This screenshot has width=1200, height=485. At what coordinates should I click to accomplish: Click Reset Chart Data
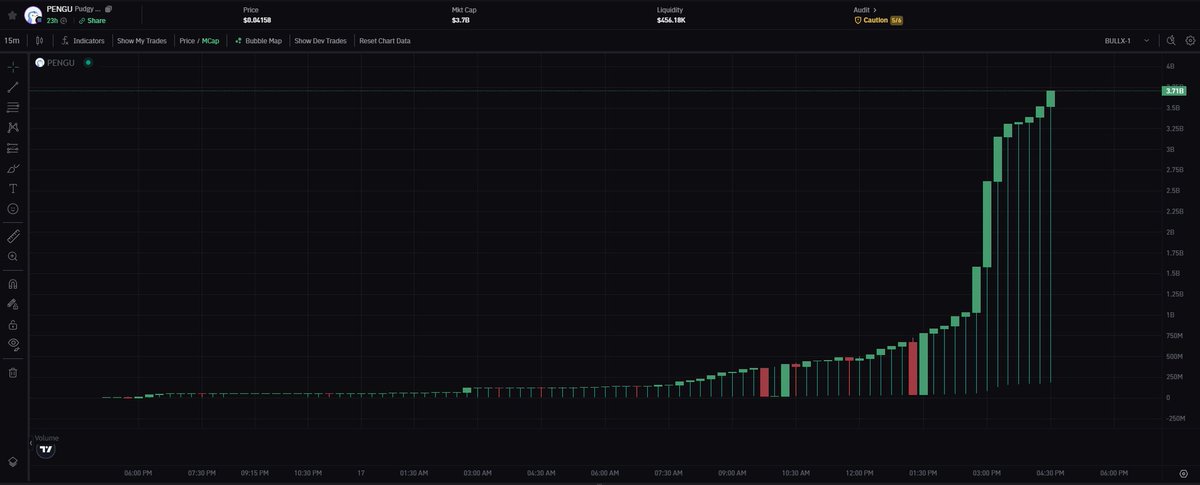pyautogui.click(x=385, y=41)
